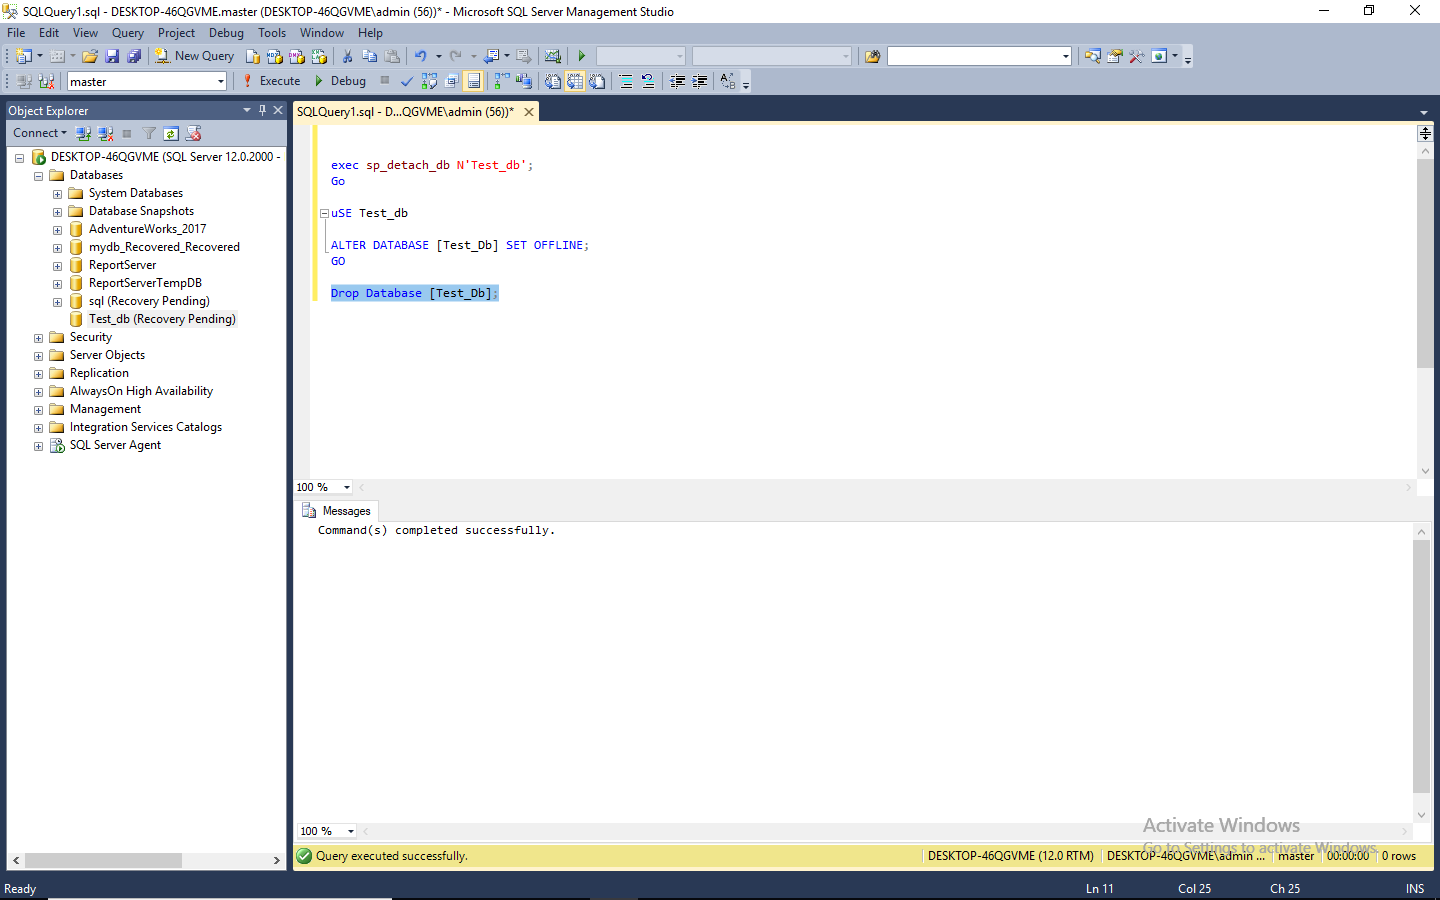
Task: Switch to the SQLQuery1.sql tab
Action: [x=405, y=112]
